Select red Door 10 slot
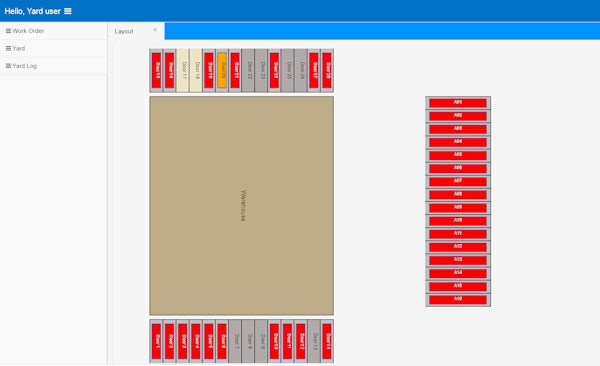This screenshot has height=366, width=600. point(274,341)
